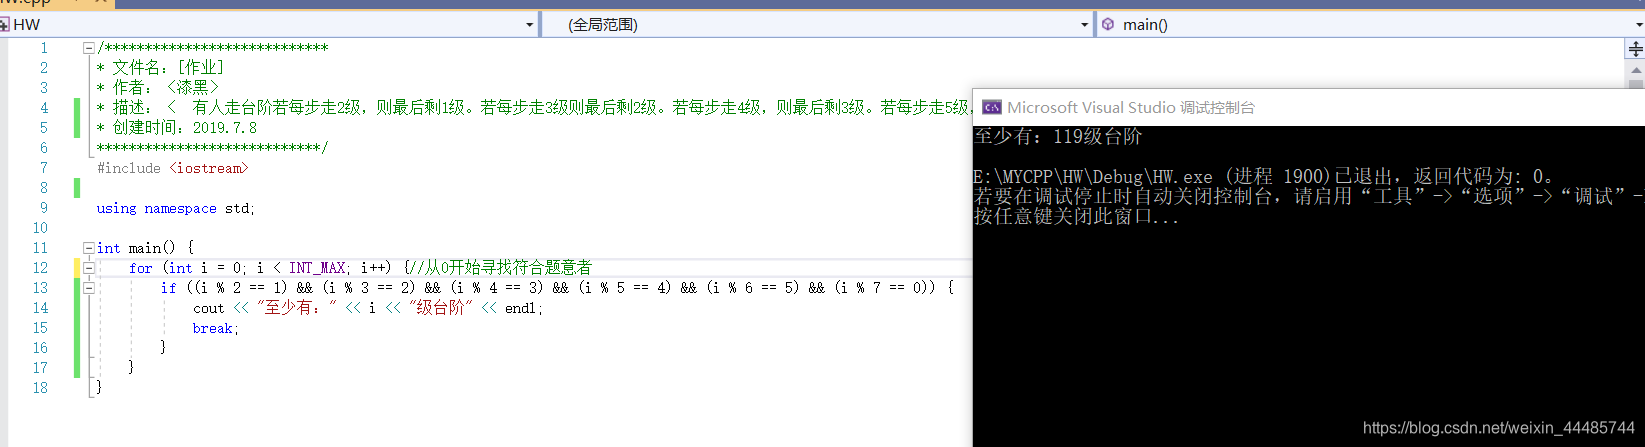Click line number 7 in the gutter

tap(44, 168)
